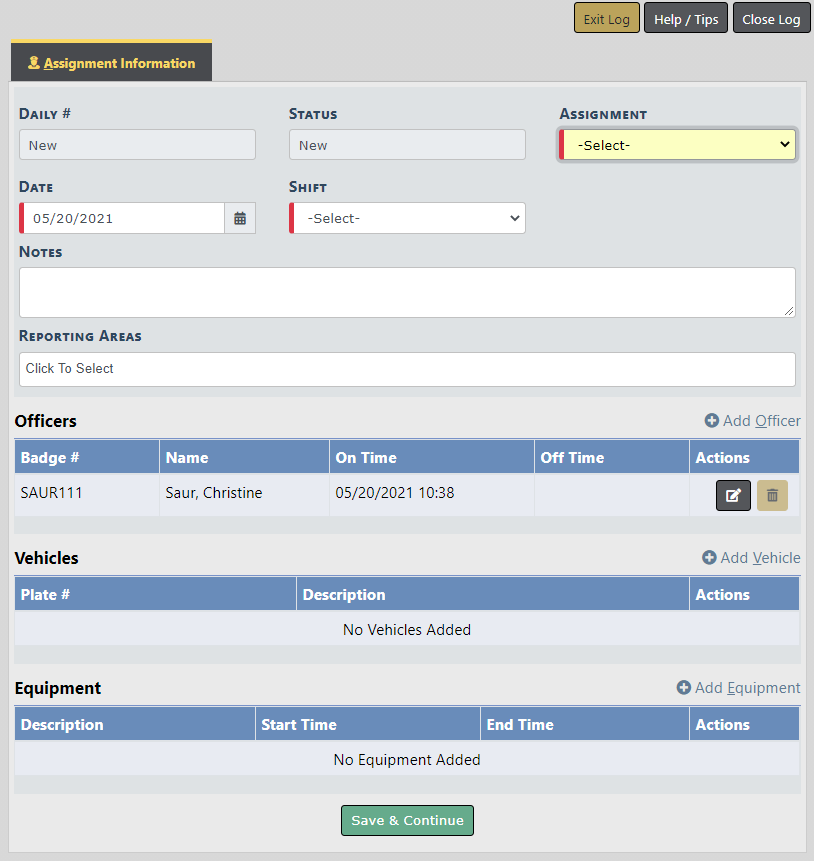Click the Badge # column header
The width and height of the screenshot is (814, 861).
pyautogui.click(x=50, y=458)
